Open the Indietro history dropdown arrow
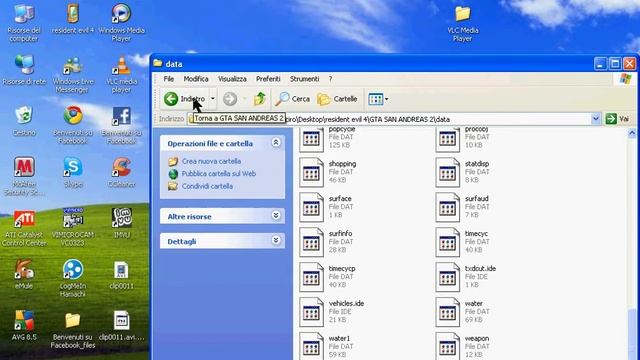 point(213,99)
